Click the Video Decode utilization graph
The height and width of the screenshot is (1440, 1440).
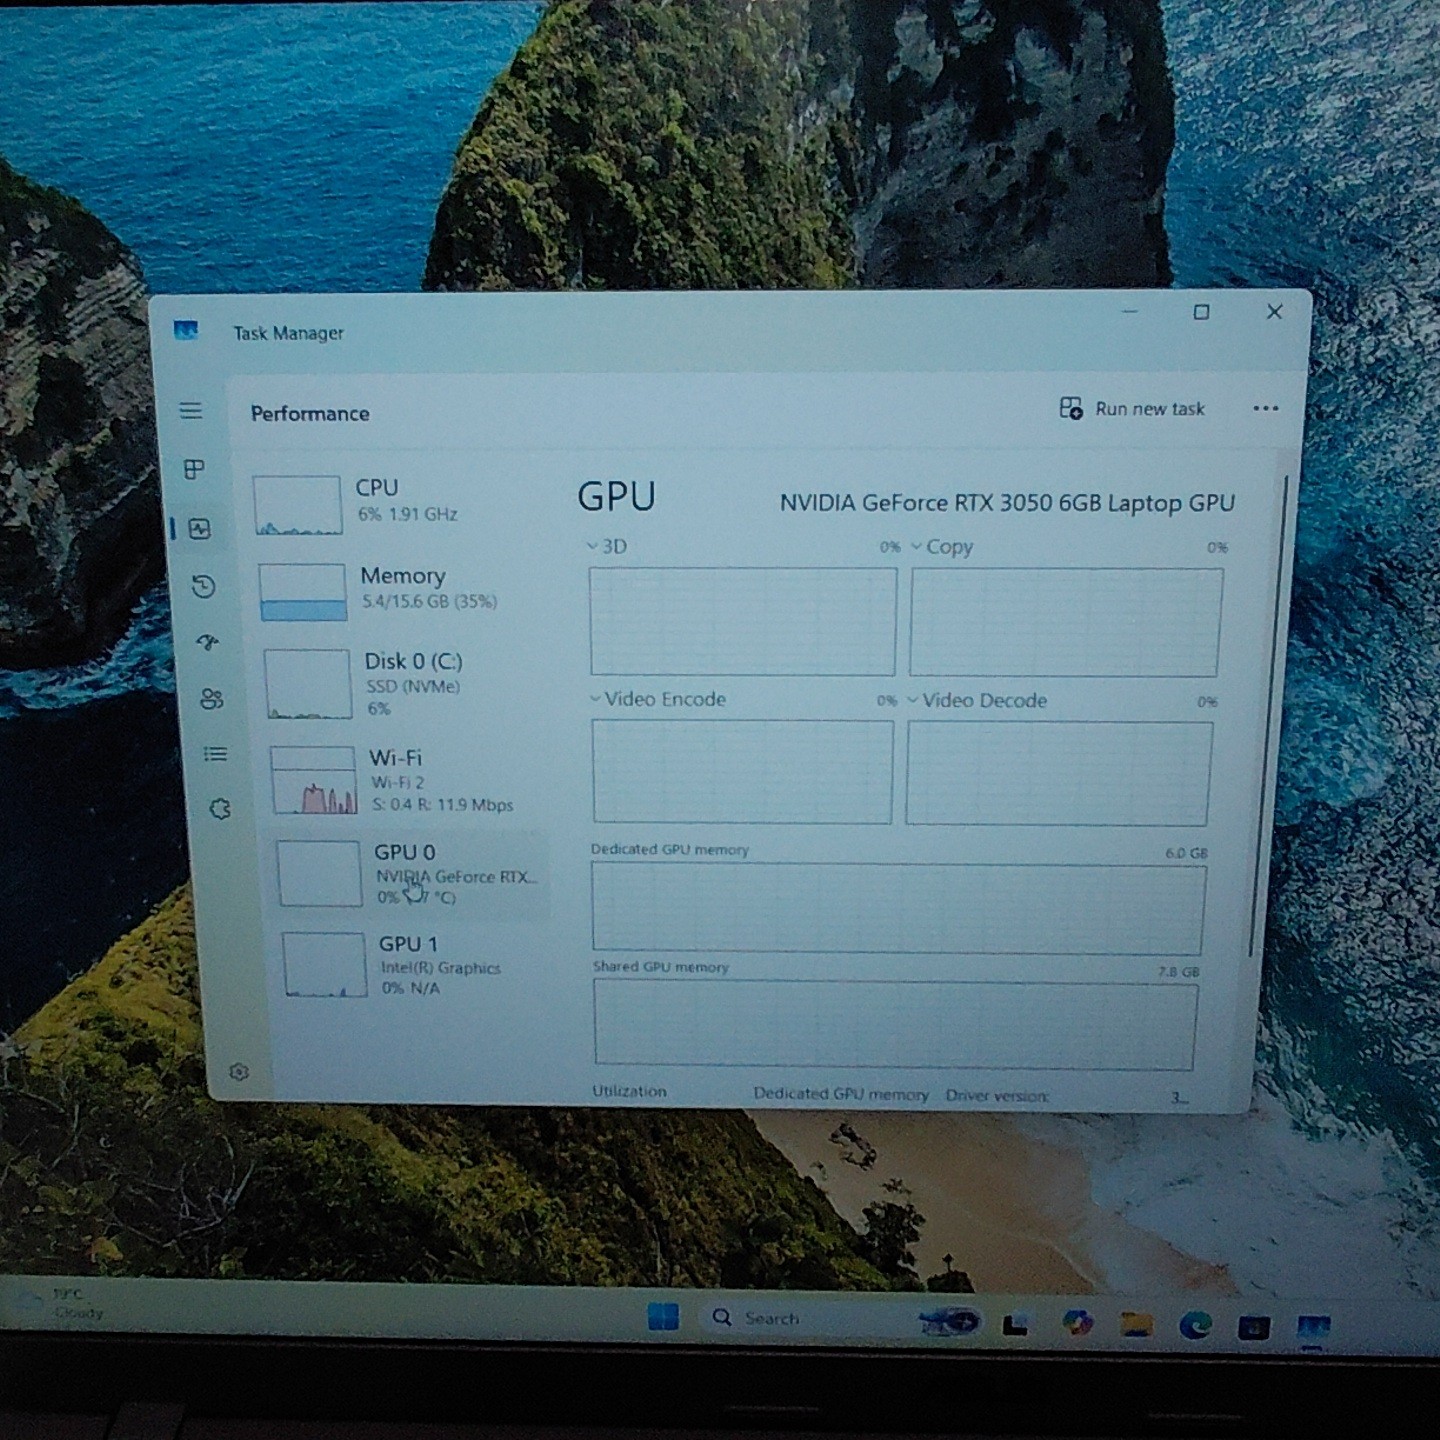point(1059,773)
